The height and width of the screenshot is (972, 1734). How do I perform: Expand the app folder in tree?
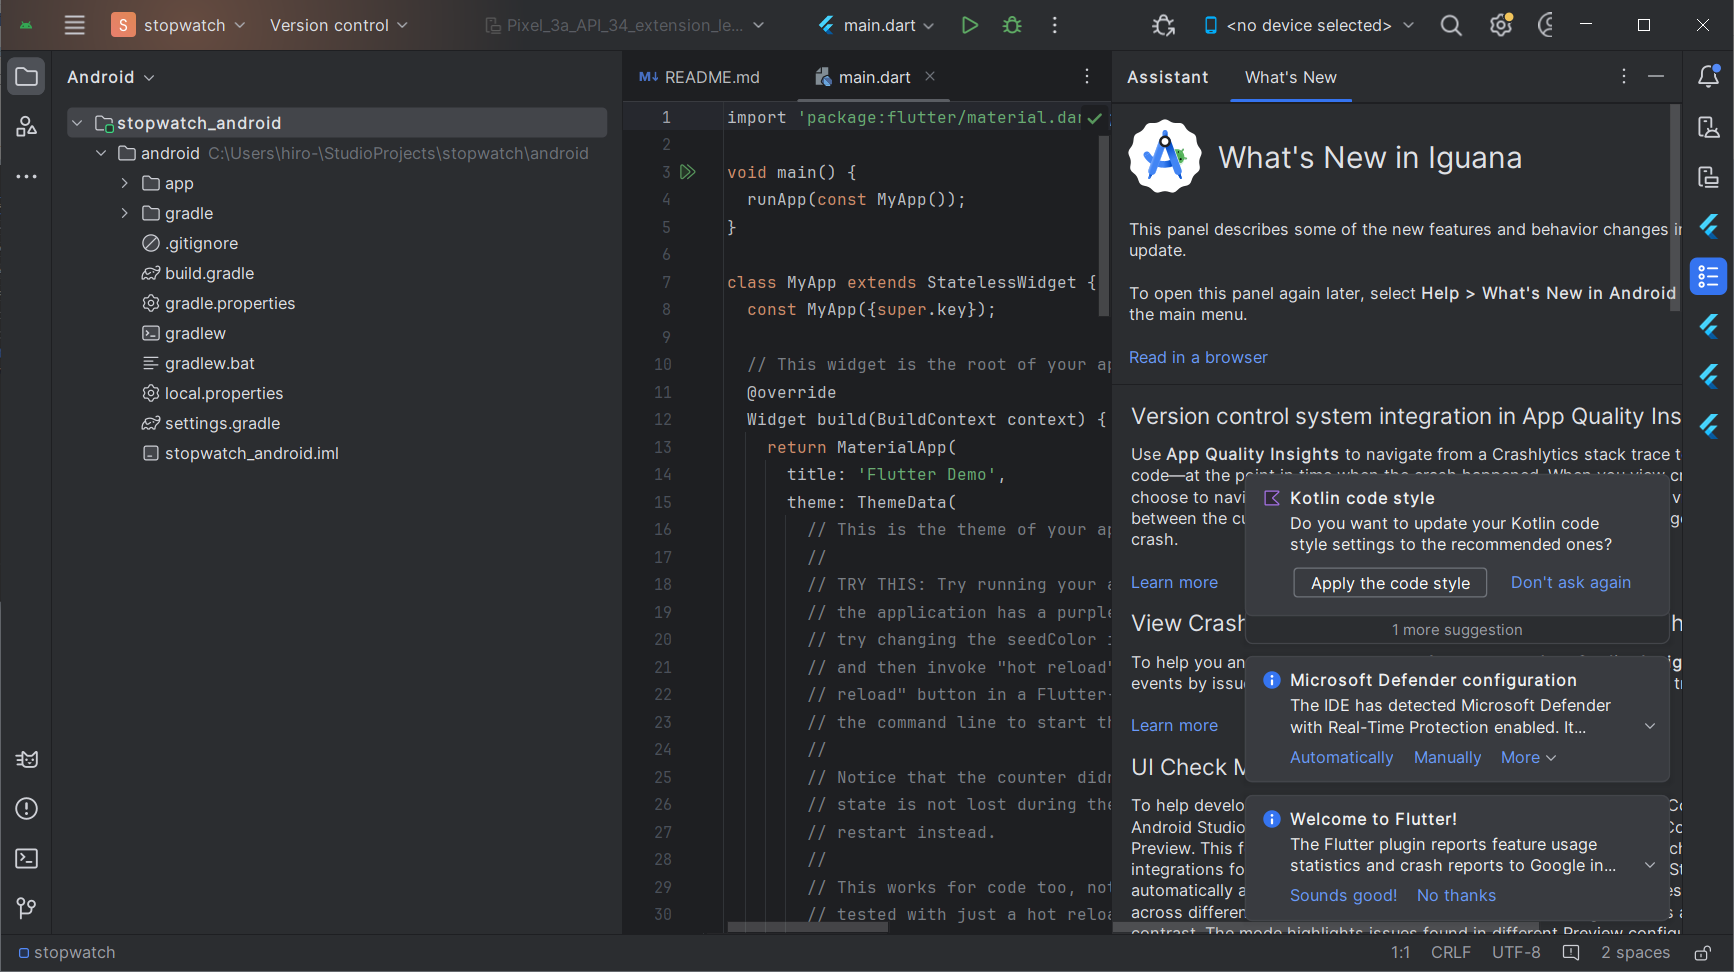point(125,183)
